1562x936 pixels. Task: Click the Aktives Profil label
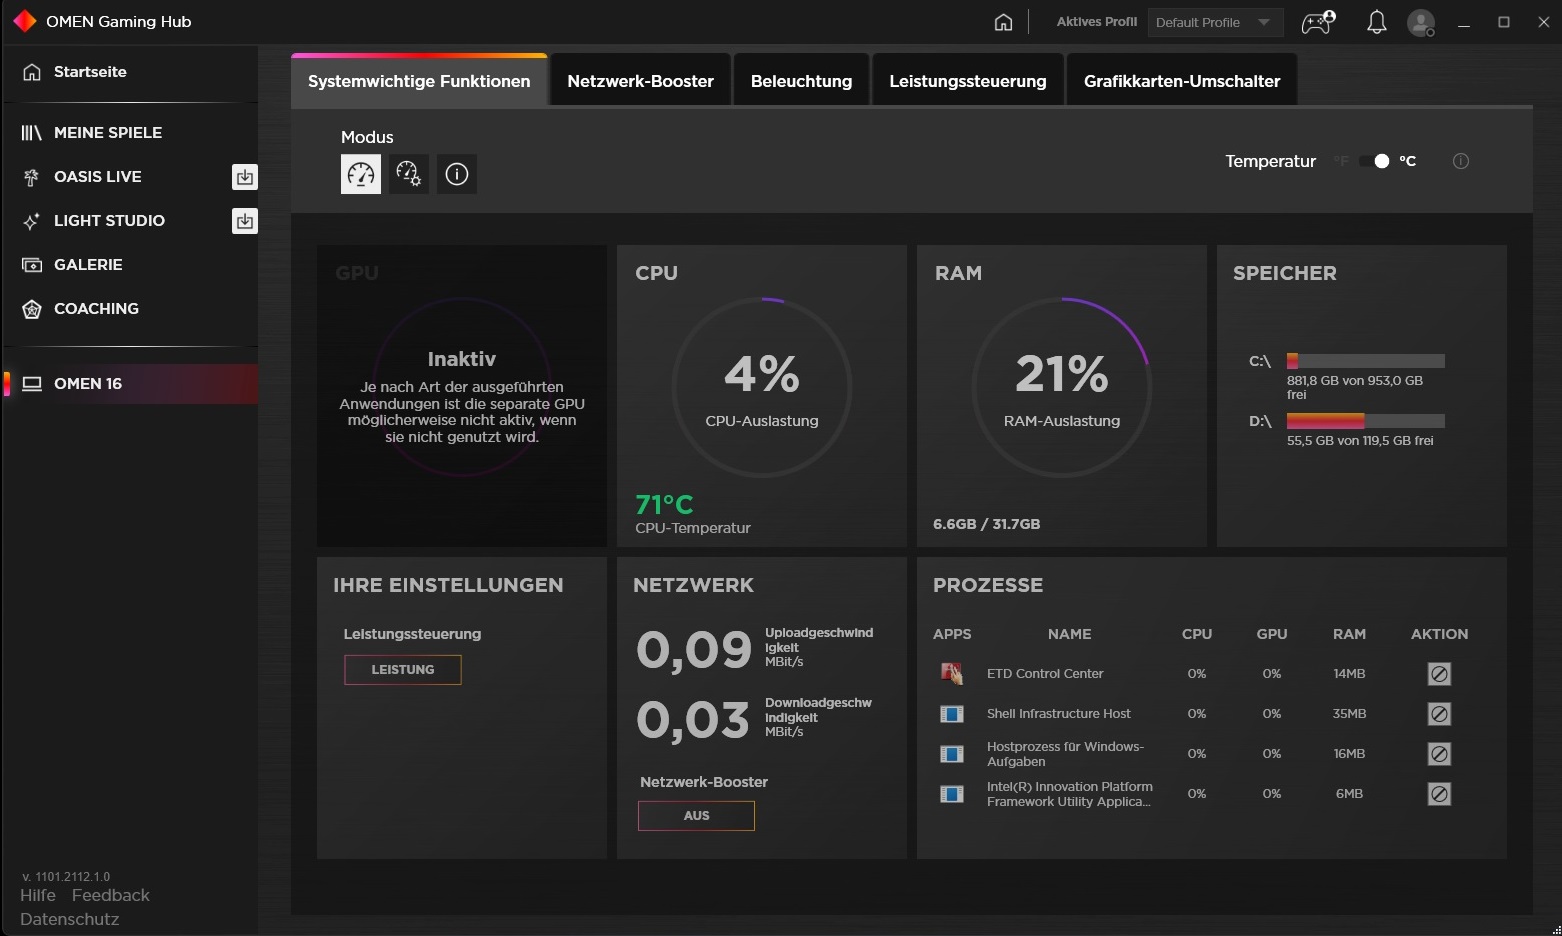tap(1097, 22)
